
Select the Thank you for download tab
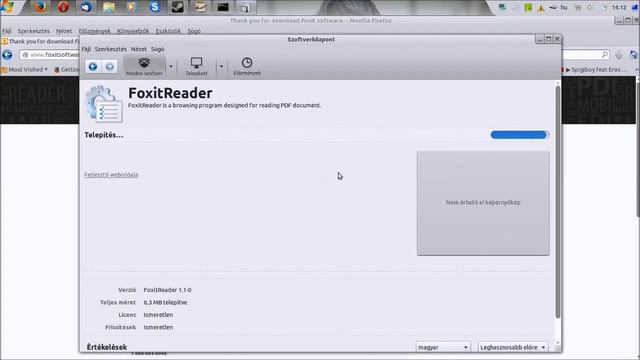tap(40, 41)
